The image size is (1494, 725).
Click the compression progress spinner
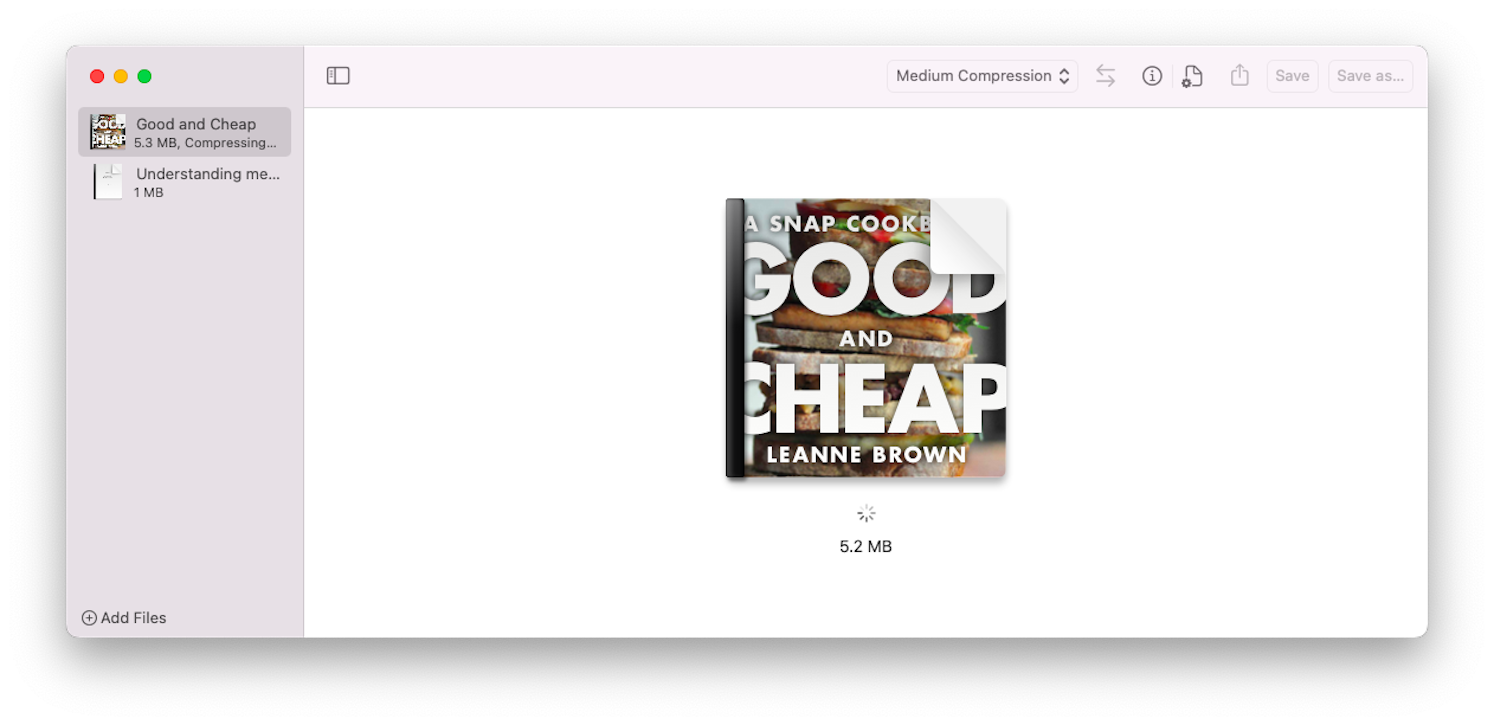click(866, 514)
